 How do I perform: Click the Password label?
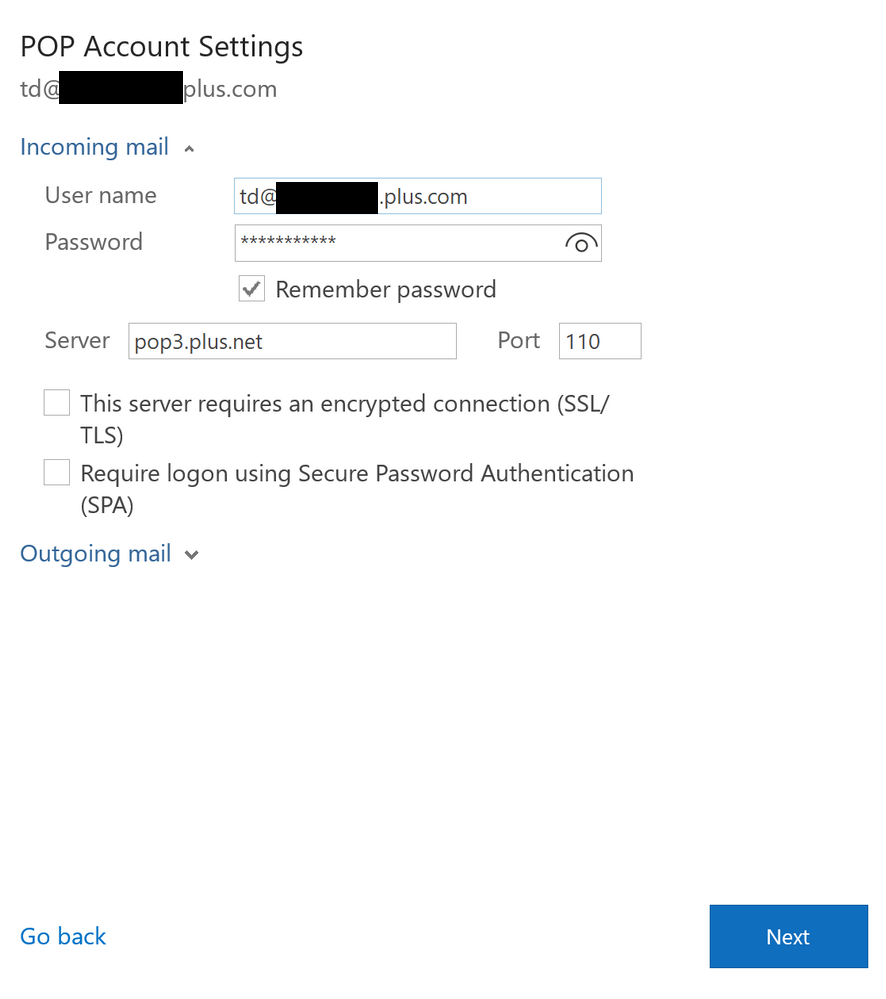(x=93, y=242)
